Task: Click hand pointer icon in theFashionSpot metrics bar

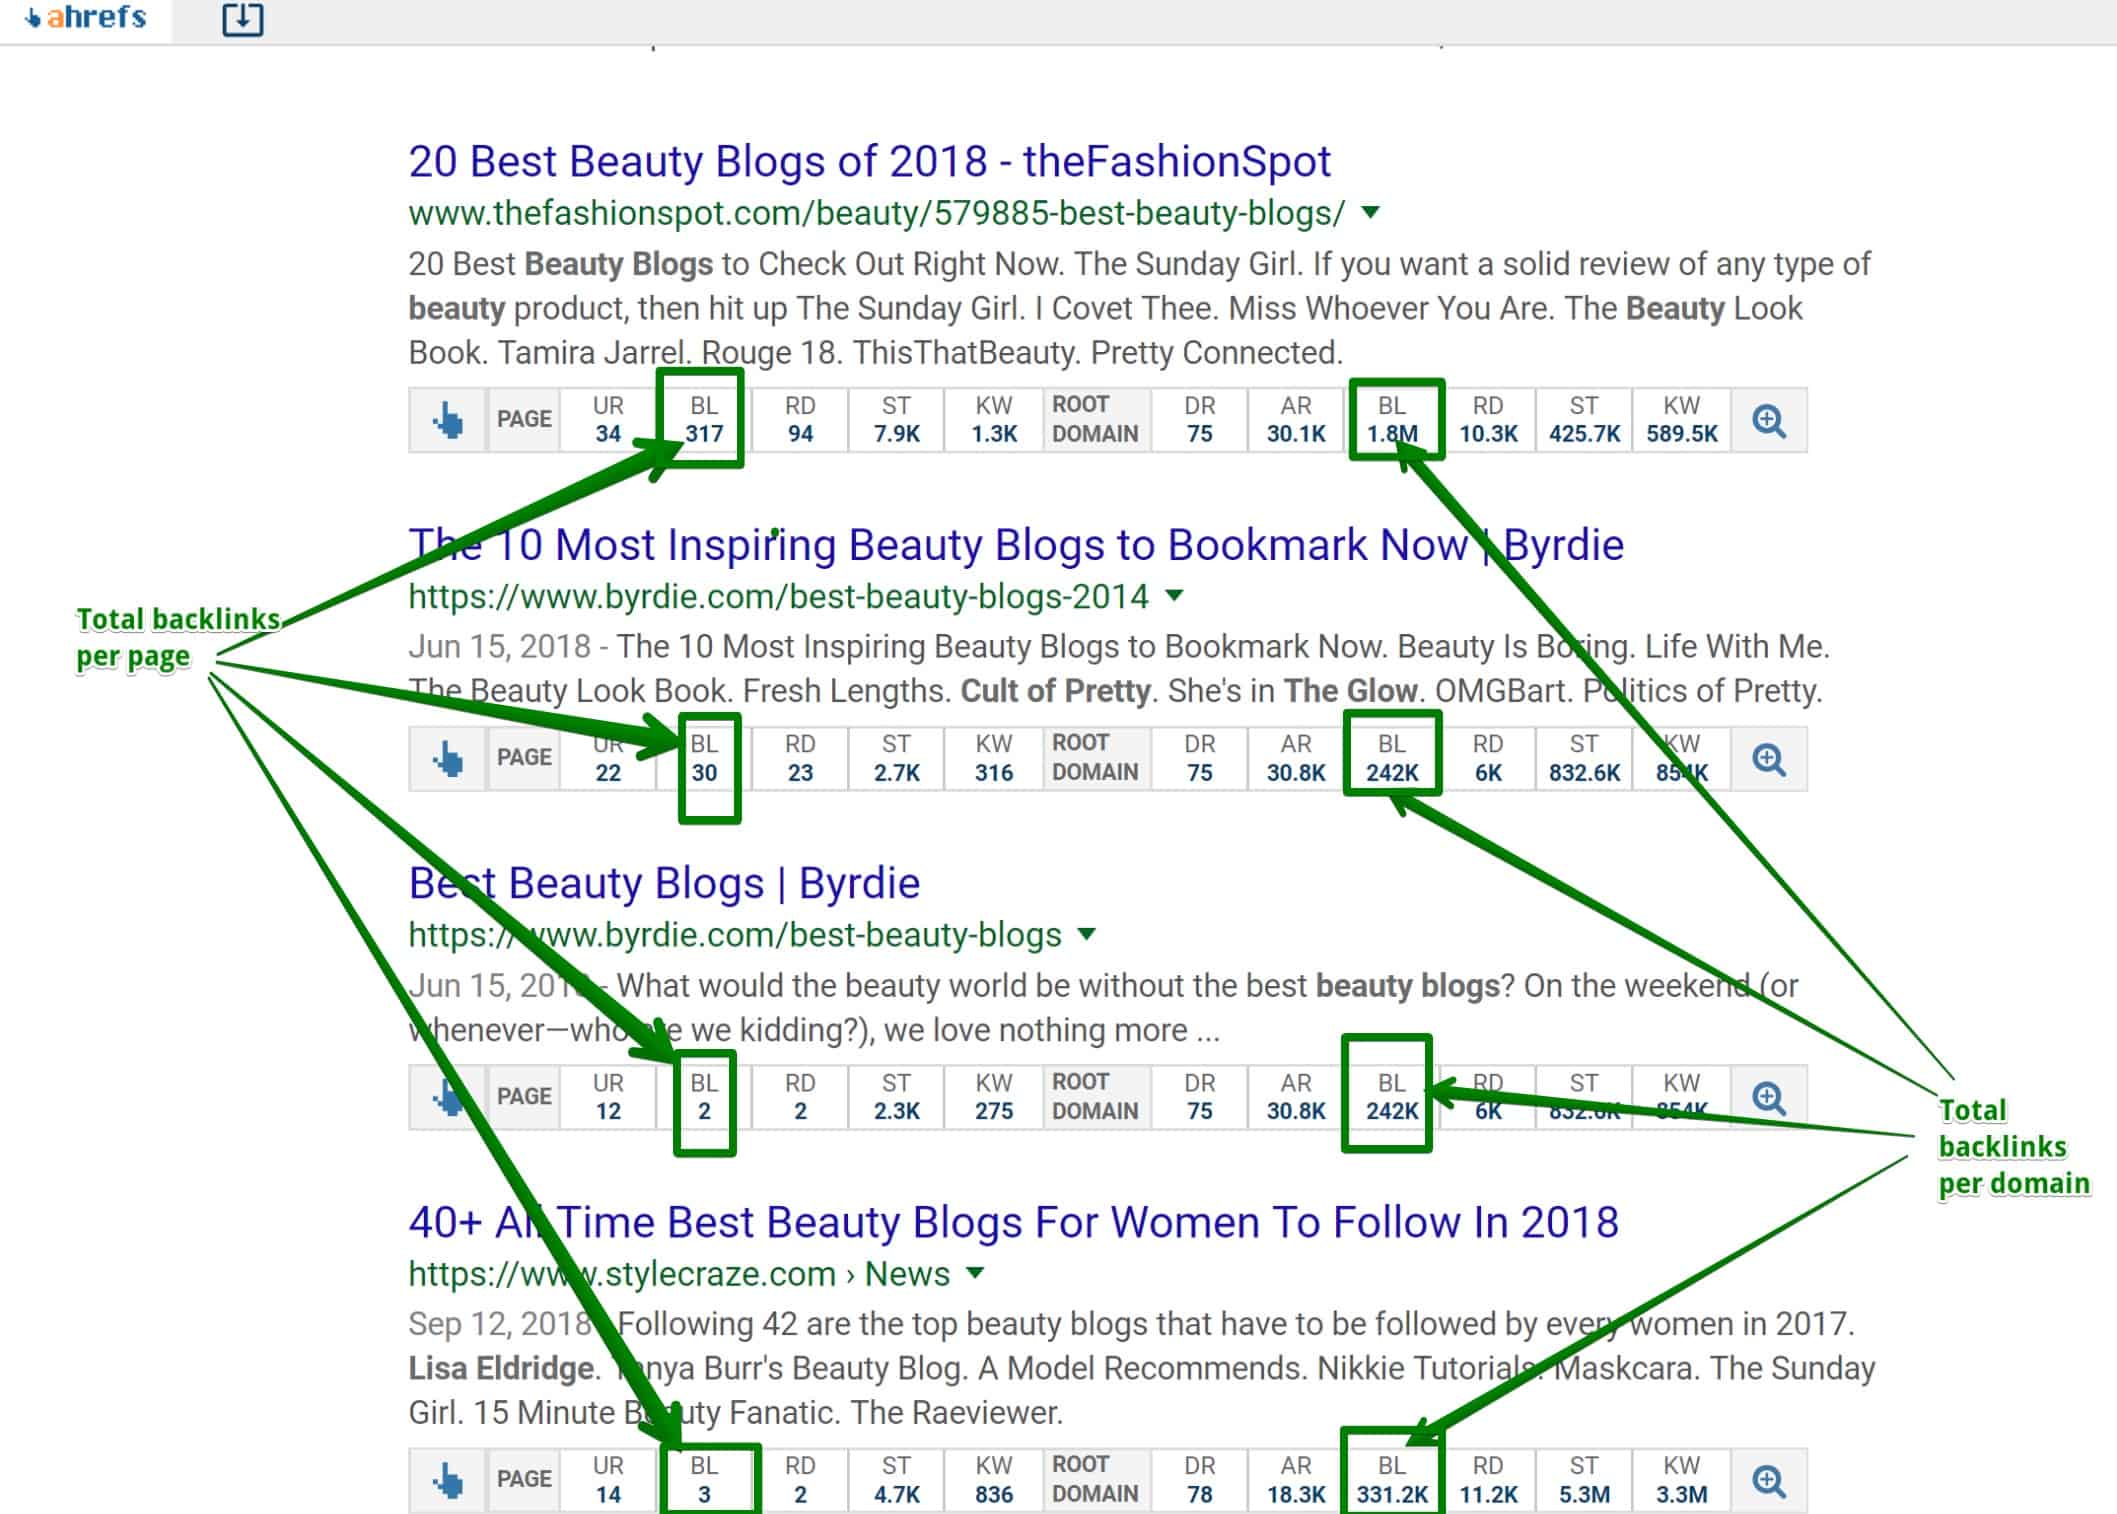Action: click(448, 420)
